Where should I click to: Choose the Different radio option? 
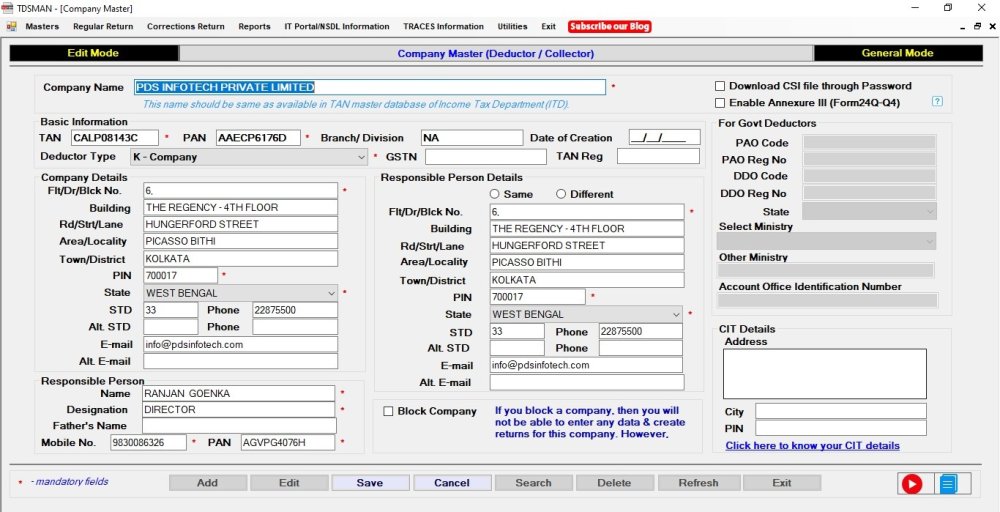561,194
